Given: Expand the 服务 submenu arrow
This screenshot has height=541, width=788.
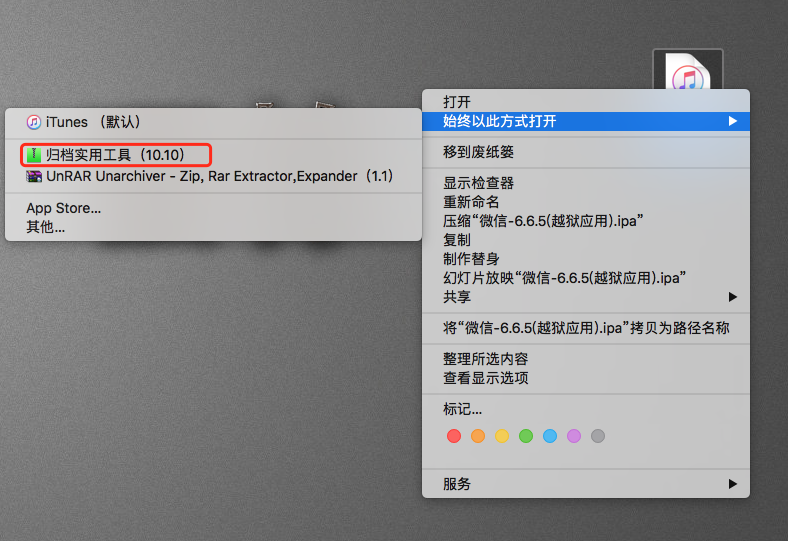Looking at the screenshot, I should pyautogui.click(x=733, y=484).
